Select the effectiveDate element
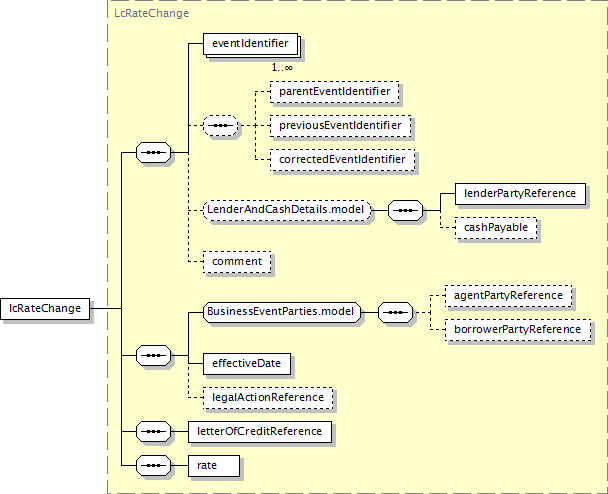Screen dimensions: 608x494 click(x=247, y=364)
